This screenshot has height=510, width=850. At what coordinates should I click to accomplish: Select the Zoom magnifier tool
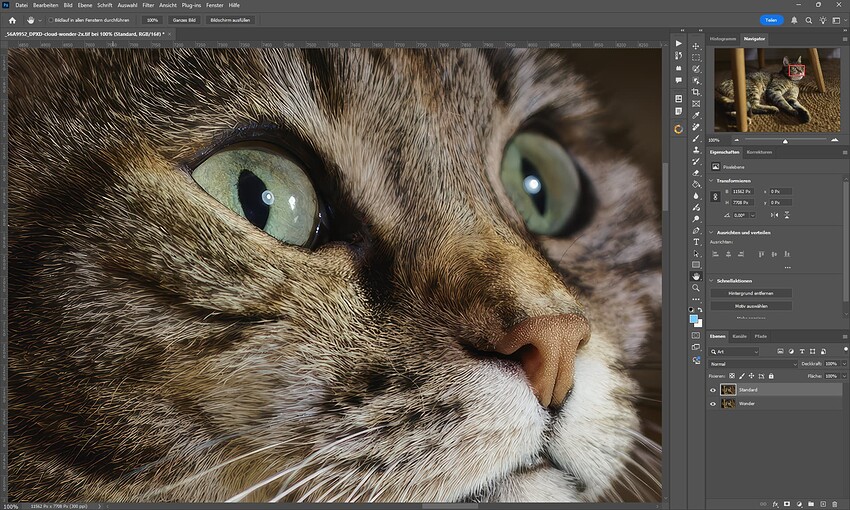(696, 288)
